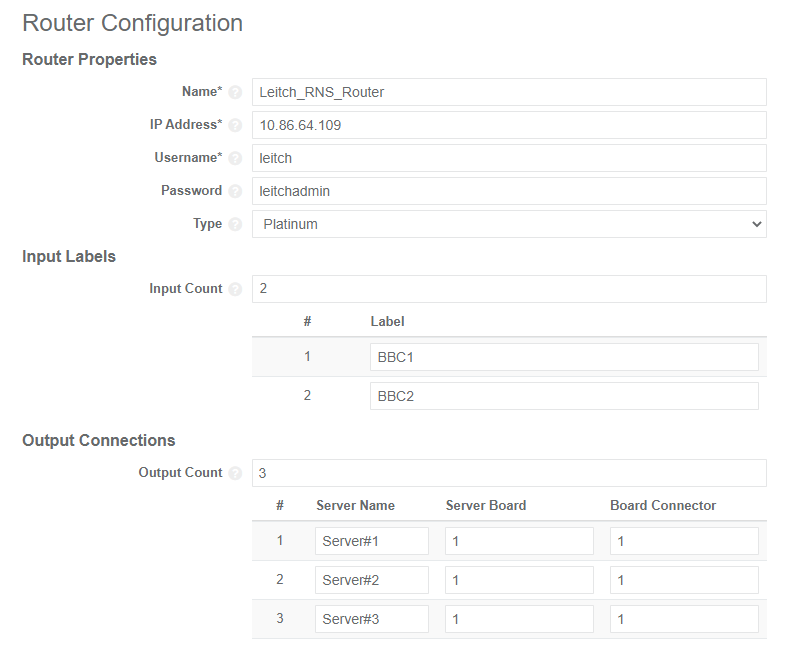Screen dimensions: 785x648
Task: Click the router Name input field
Action: 509,92
